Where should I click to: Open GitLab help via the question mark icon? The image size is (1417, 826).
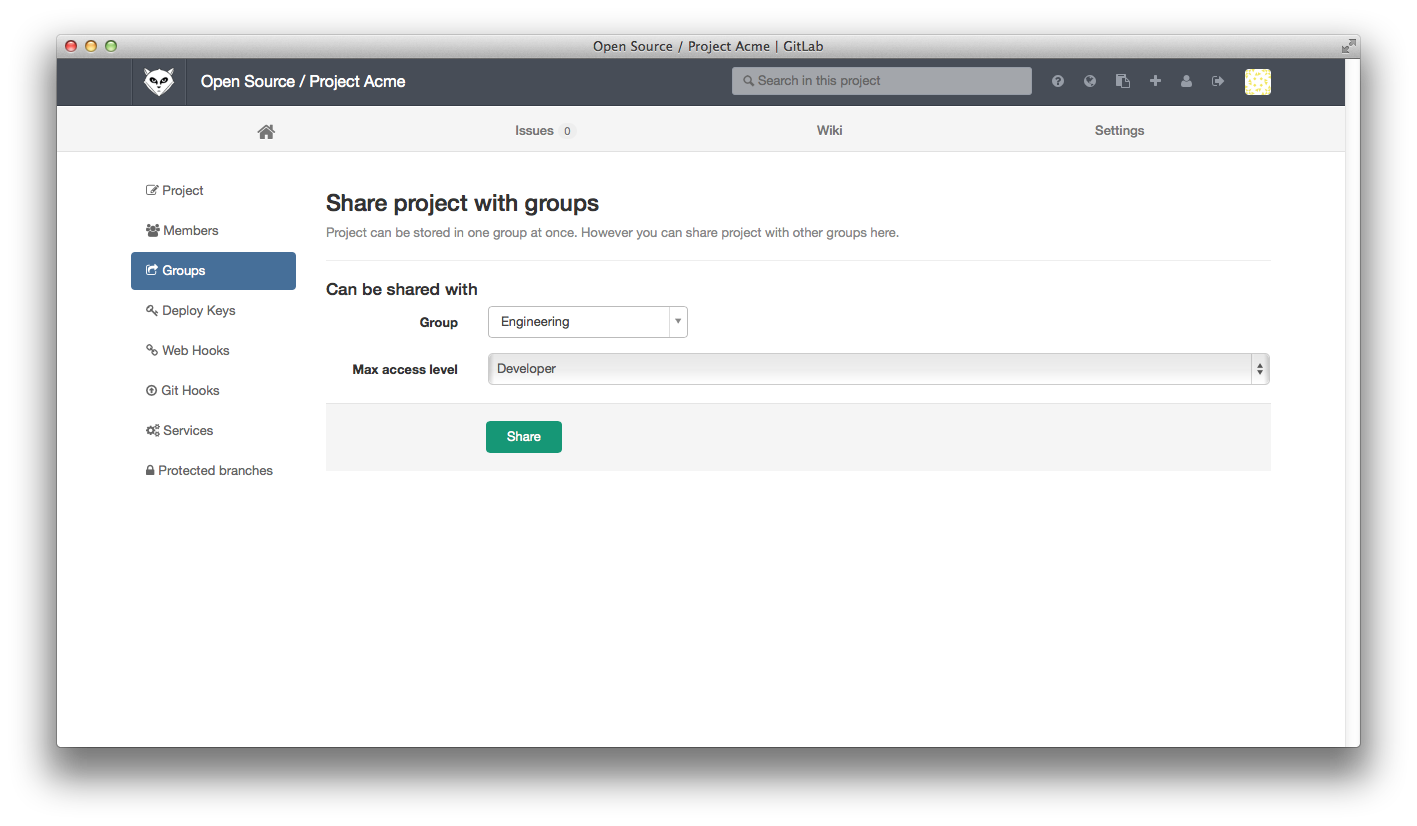(x=1057, y=81)
